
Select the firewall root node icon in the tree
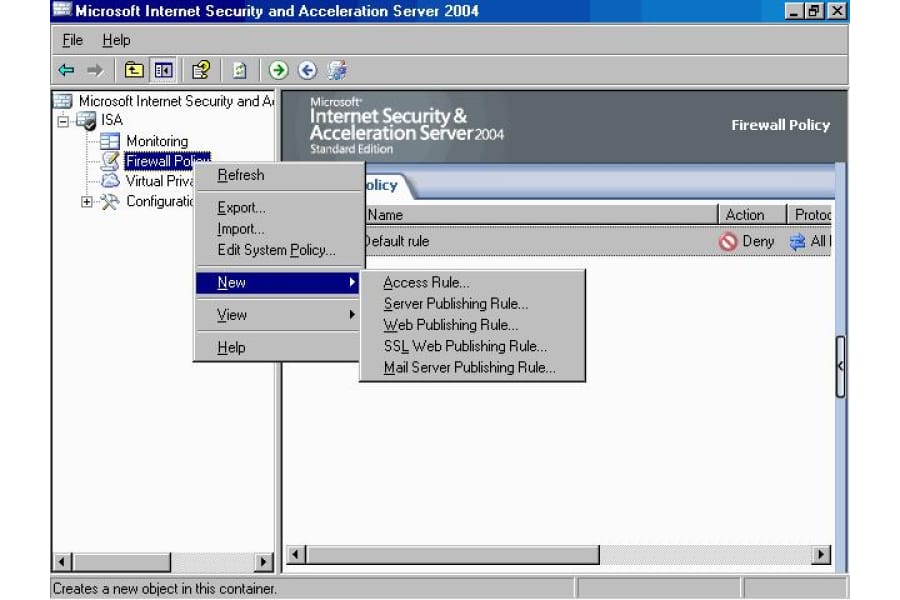(63, 101)
